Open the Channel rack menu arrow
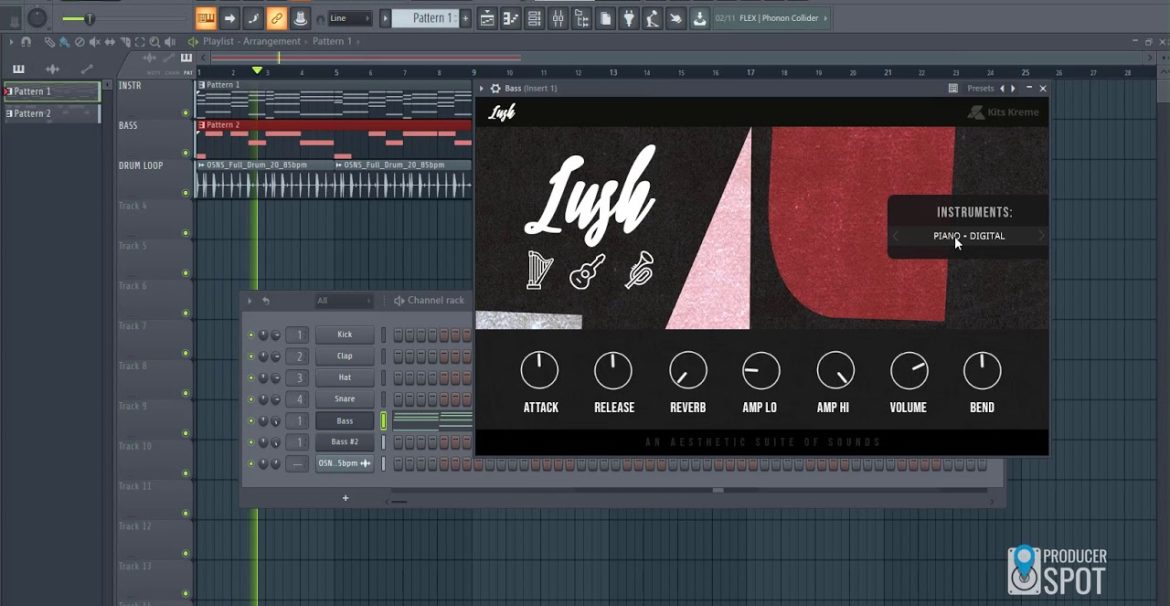The image size is (1170, 606). coord(250,301)
